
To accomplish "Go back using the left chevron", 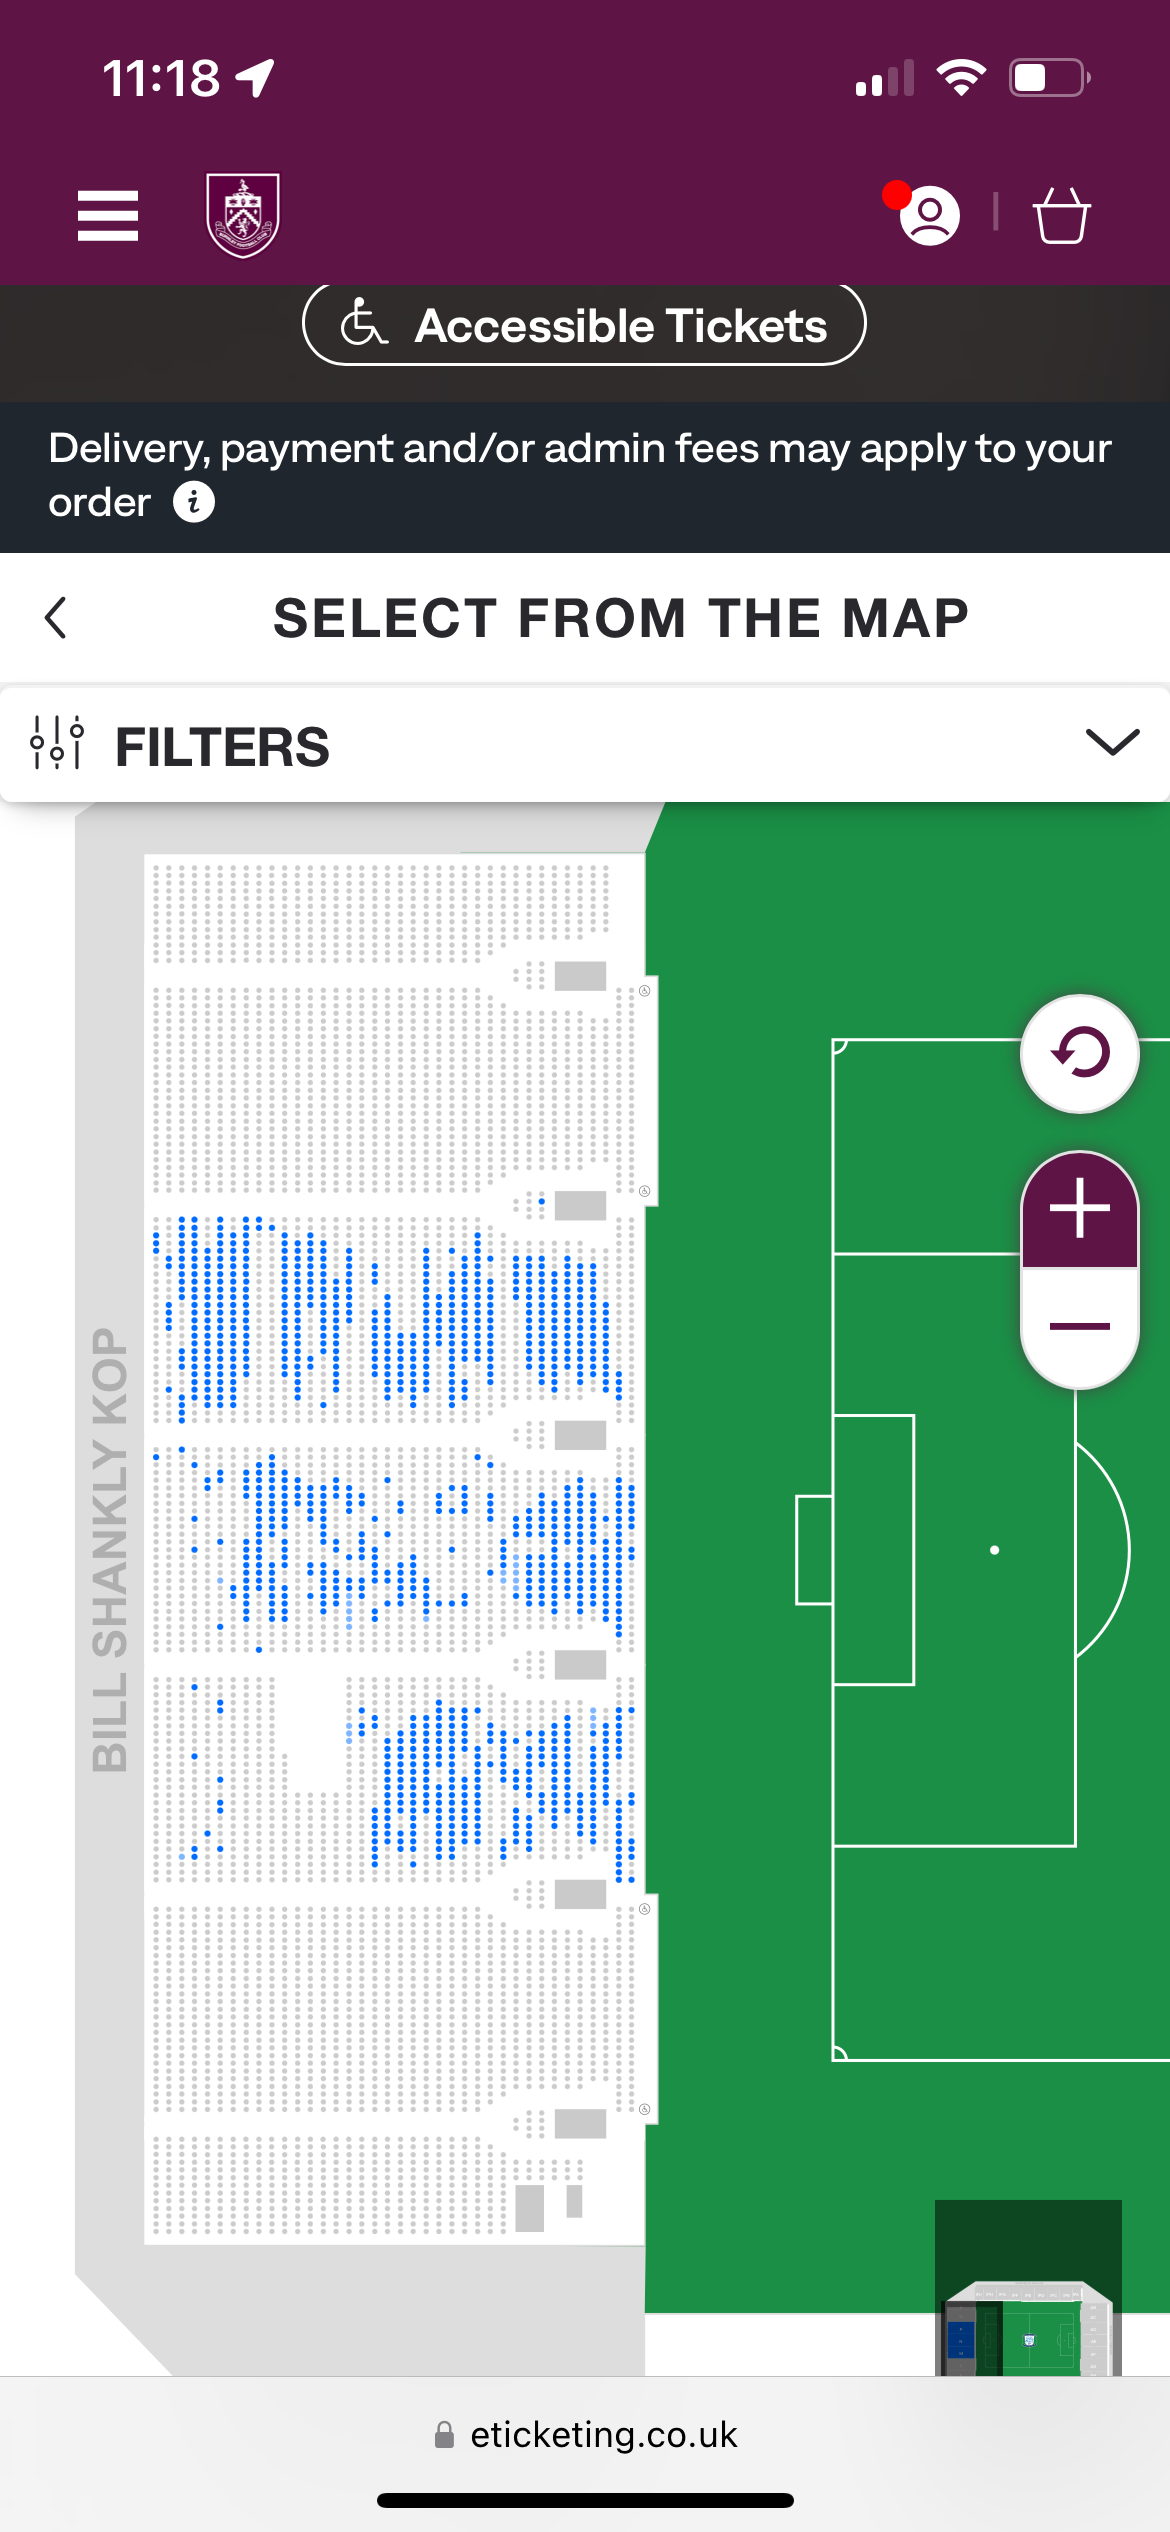I will click(57, 618).
